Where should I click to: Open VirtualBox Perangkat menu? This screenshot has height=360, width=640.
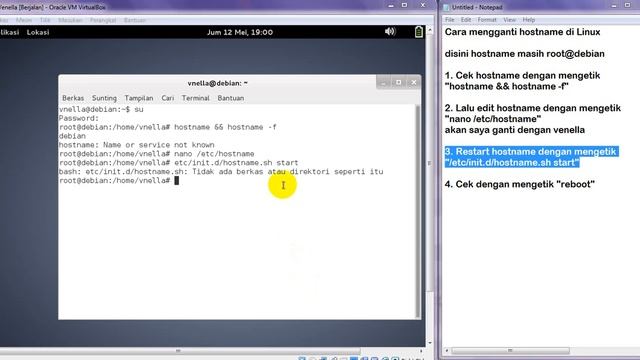(x=103, y=20)
